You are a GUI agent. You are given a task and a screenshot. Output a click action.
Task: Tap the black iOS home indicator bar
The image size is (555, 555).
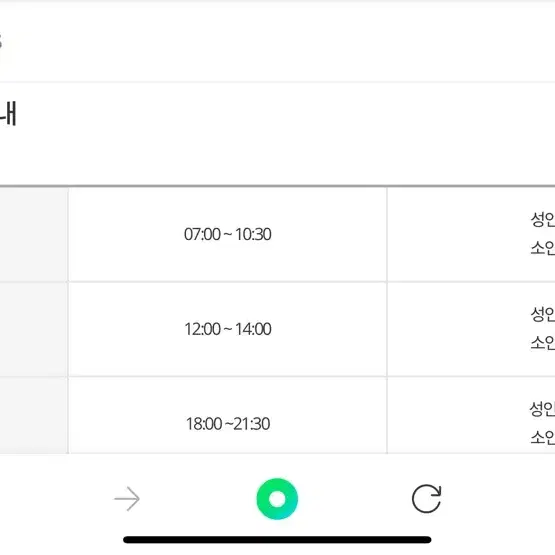click(277, 539)
